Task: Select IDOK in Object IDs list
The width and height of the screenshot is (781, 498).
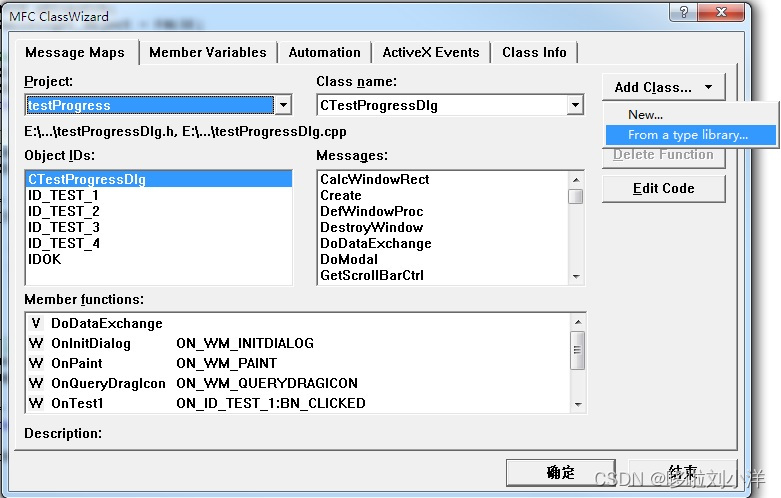Action: (158, 259)
